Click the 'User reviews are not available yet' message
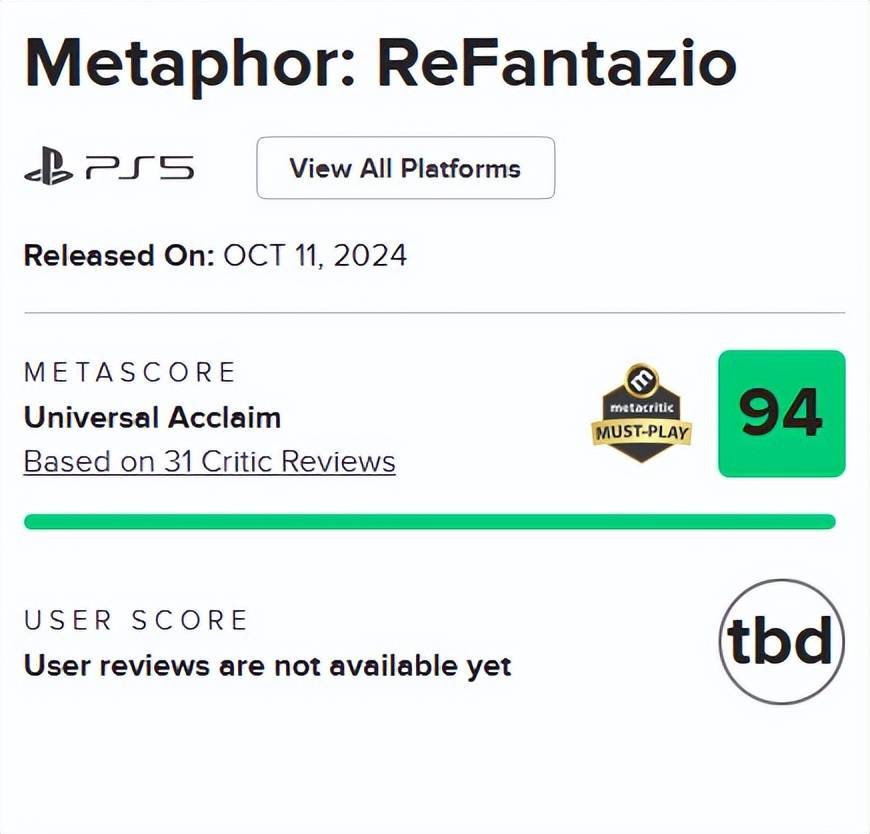This screenshot has height=834, width=870. 267,665
